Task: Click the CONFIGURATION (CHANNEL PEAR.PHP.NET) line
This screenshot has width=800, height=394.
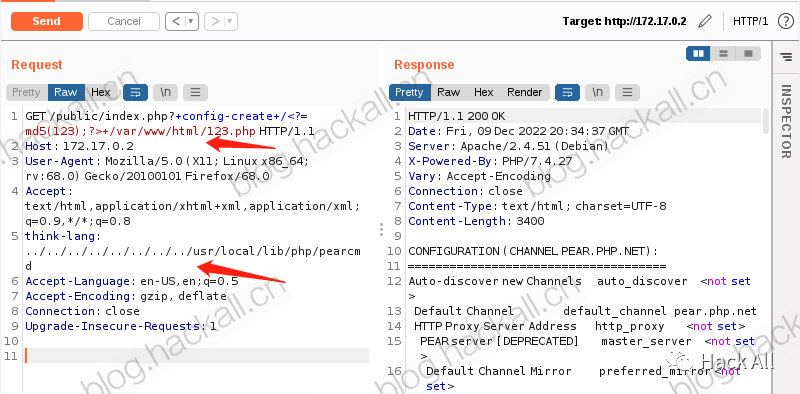Action: pos(533,251)
